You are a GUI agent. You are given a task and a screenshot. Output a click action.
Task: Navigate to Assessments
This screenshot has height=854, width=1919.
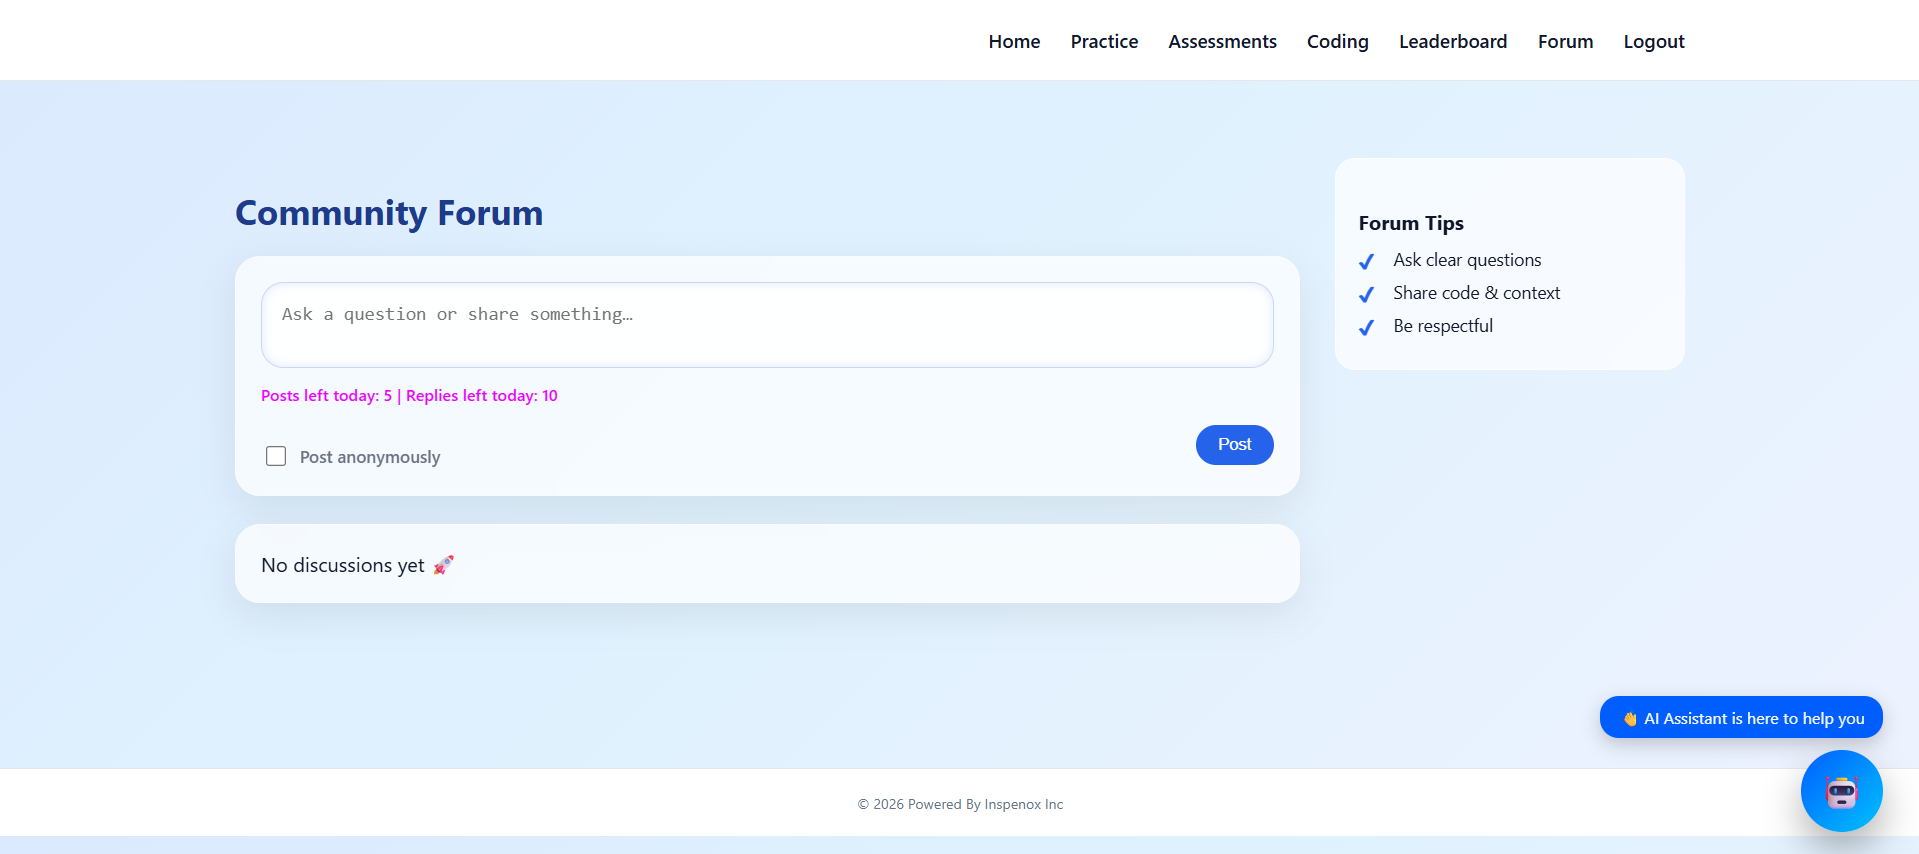coord(1222,41)
